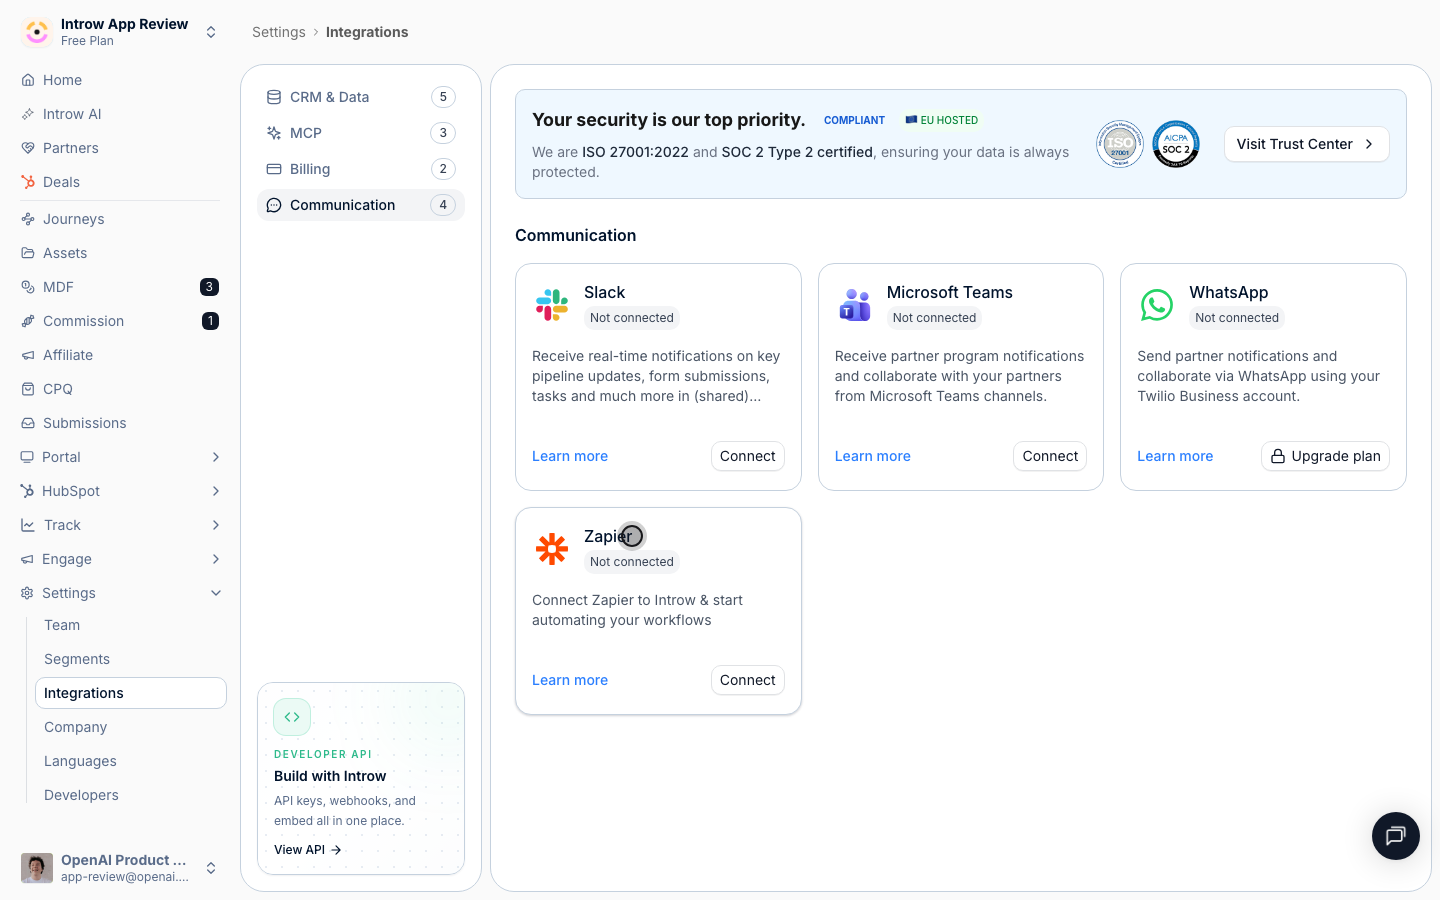This screenshot has height=900, width=1440.
Task: Click the MDF icon in the sidebar
Action: (28, 287)
